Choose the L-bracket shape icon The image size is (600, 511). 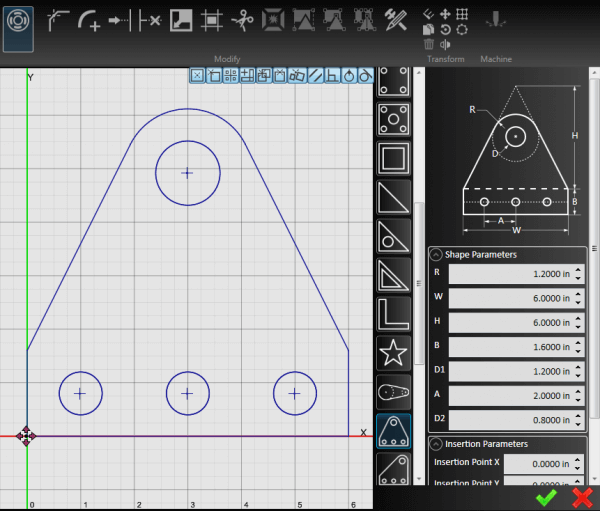pyautogui.click(x=394, y=315)
